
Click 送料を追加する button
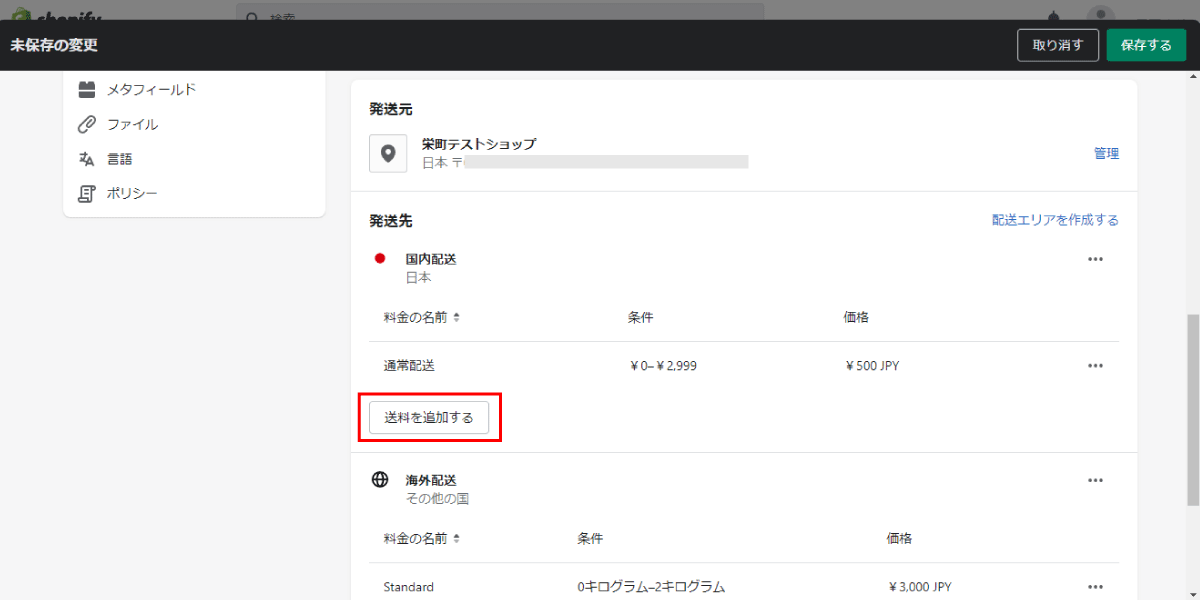pos(429,418)
